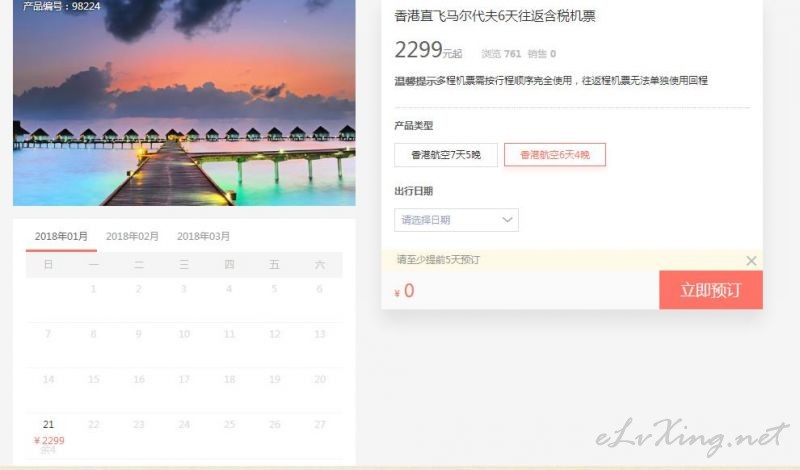Click the eLvXing.net watermark logo
The height and width of the screenshot is (470, 800).
692,436
